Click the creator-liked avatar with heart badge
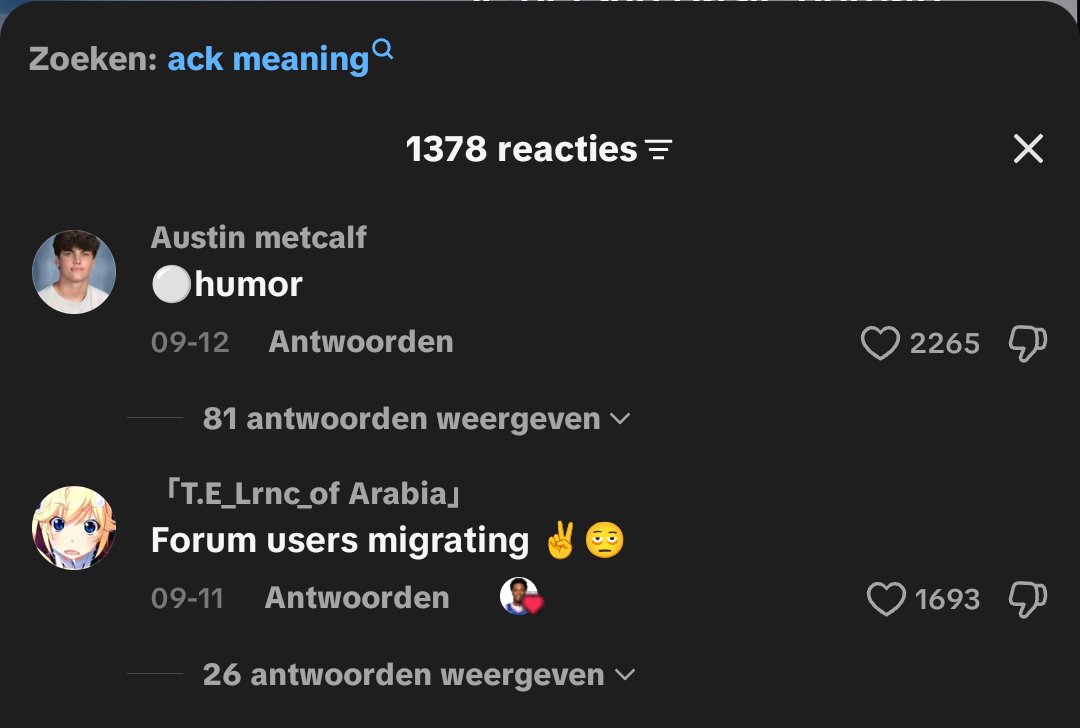The height and width of the screenshot is (728, 1080). click(521, 596)
